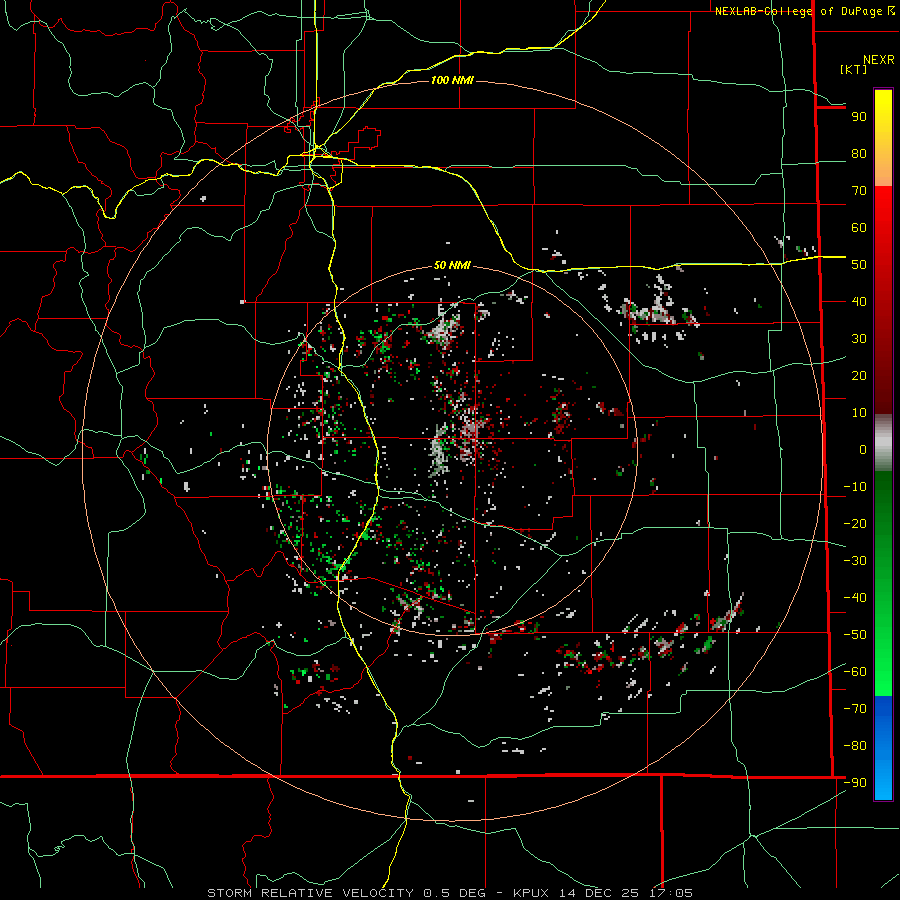Click the yellow top segment of color bar
Viewport: 900px width, 900px height.
[x=883, y=138]
